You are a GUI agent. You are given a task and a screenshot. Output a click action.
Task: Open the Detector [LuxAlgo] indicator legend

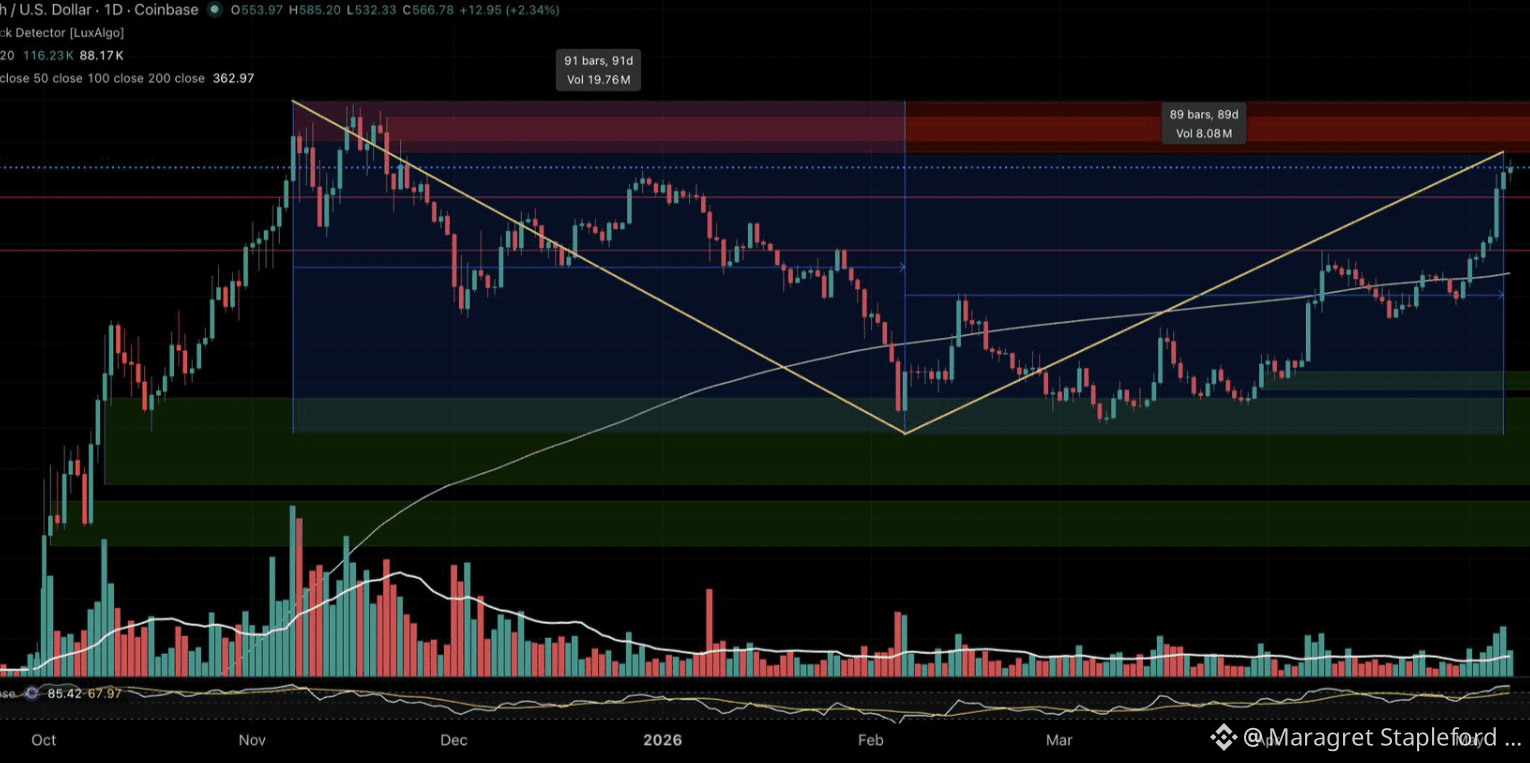pos(62,33)
